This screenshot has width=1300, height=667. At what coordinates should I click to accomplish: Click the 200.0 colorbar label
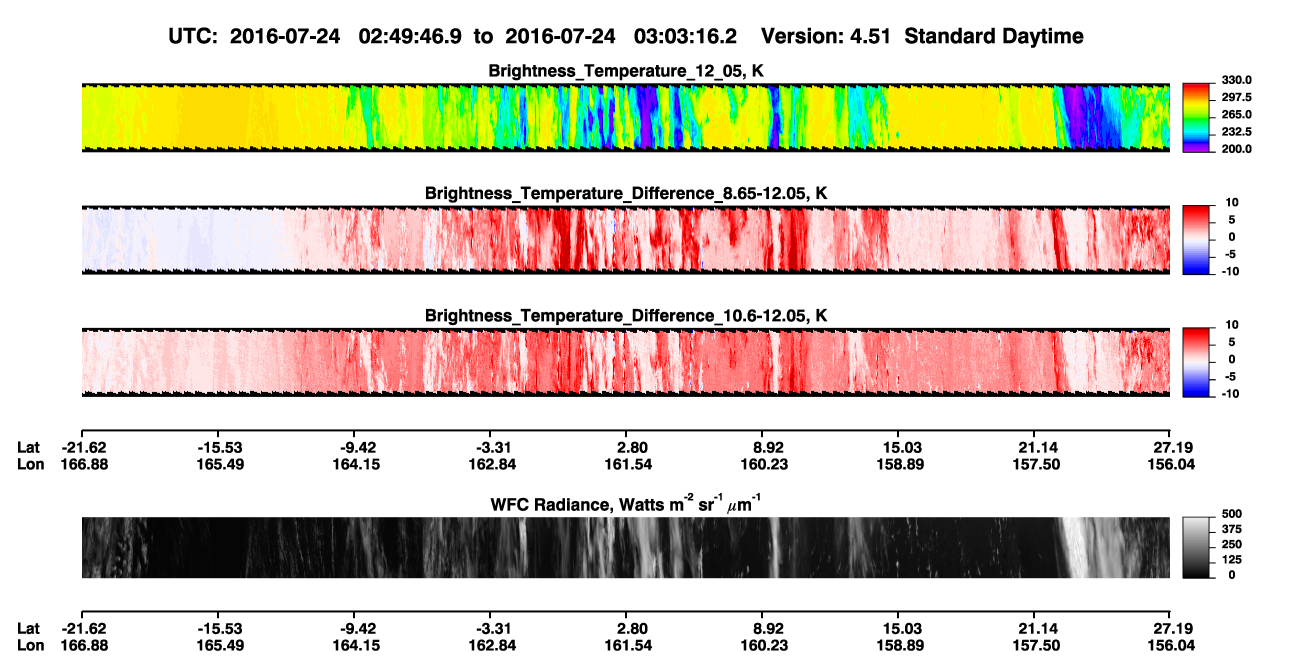pos(1235,149)
